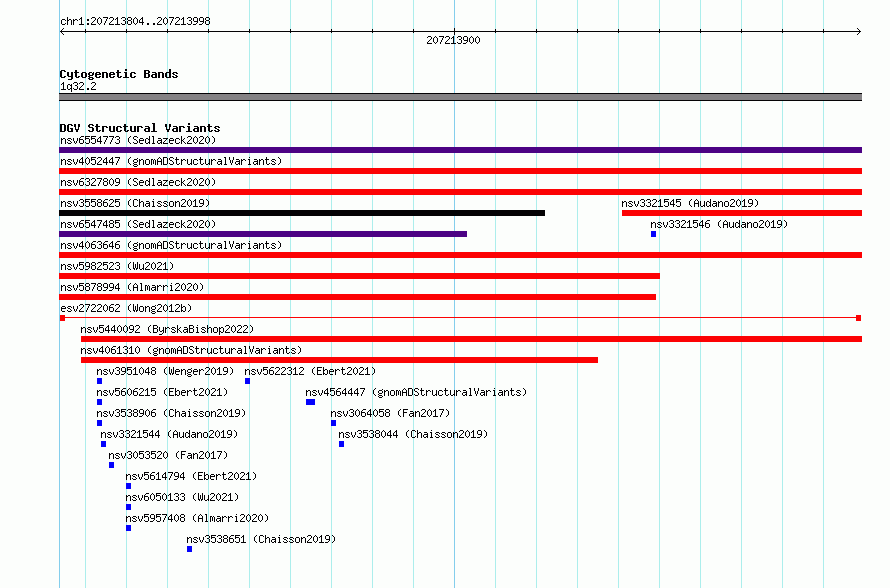Open the nsv5606215 (Ebert2021) label
This screenshot has width=890, height=588.
(162, 392)
